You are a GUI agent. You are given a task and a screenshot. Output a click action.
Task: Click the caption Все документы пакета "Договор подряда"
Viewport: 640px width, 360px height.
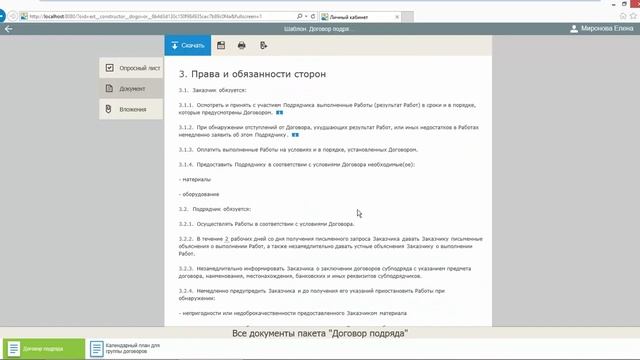320,333
